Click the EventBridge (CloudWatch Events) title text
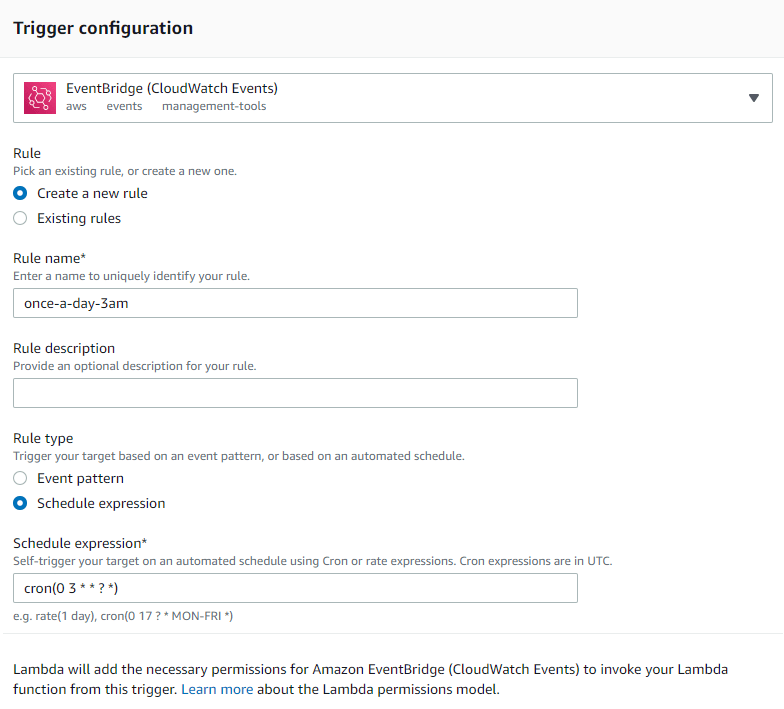 point(172,88)
